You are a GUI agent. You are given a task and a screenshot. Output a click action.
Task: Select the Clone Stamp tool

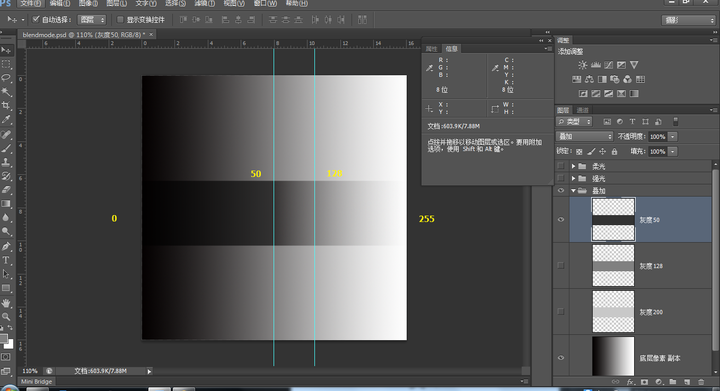coord(6,162)
